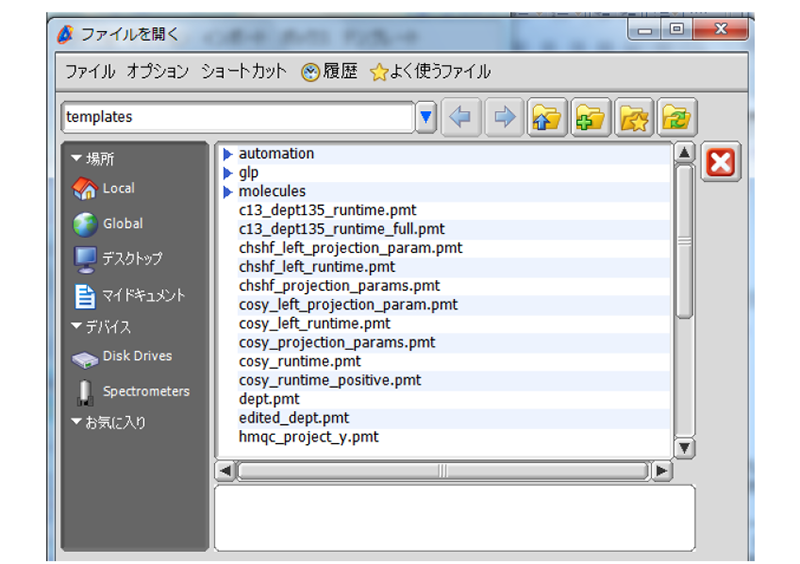
Task: Click the back navigation arrow icon
Action: pos(460,117)
